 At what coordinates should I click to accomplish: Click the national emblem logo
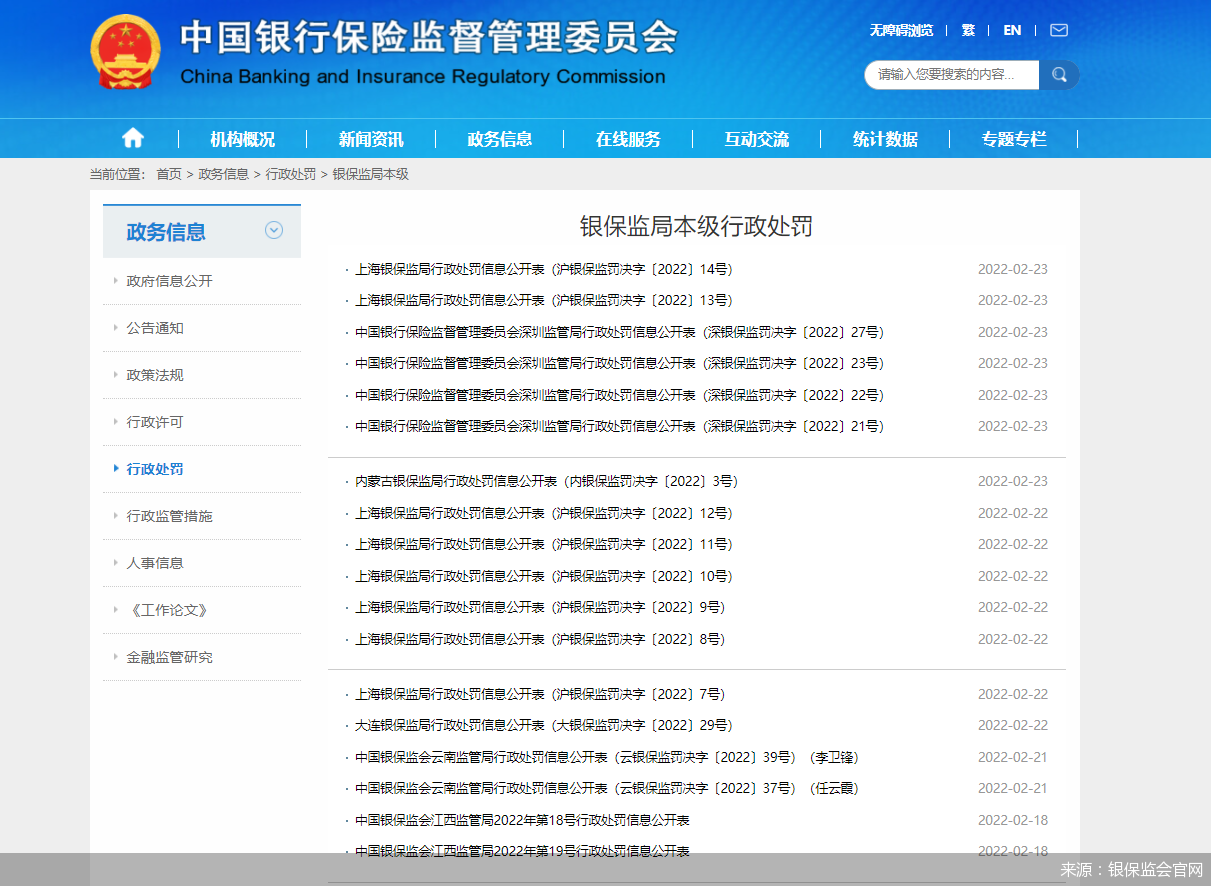pyautogui.click(x=125, y=52)
